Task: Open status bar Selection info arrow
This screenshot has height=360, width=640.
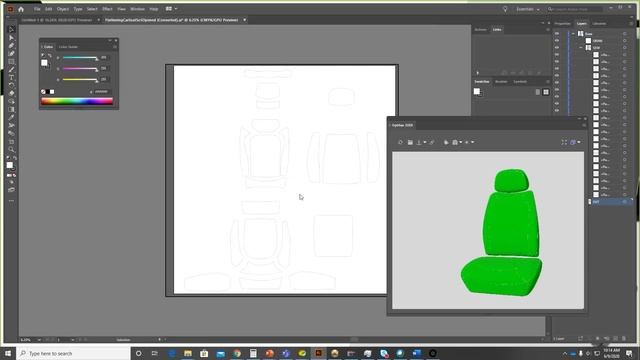Action: coord(159,339)
